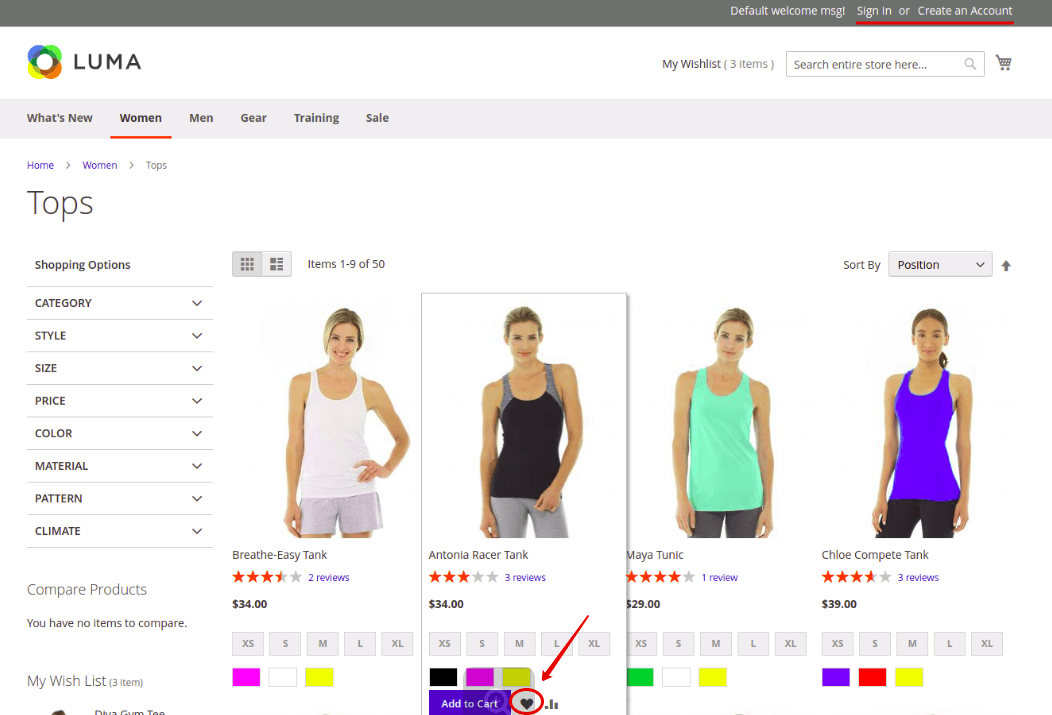Open the shopping cart icon

tap(1004, 62)
